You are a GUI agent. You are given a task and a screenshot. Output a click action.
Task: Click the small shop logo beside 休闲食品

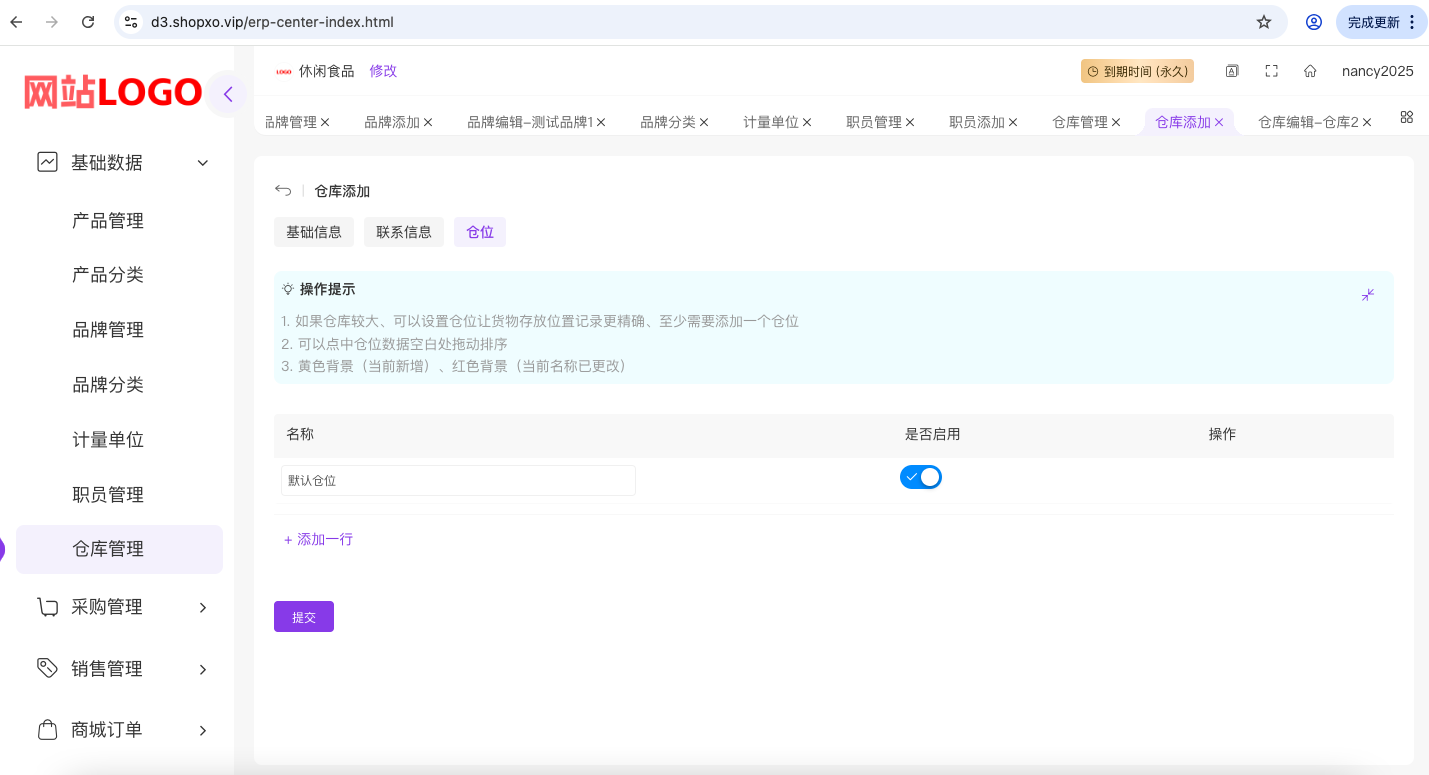284,71
